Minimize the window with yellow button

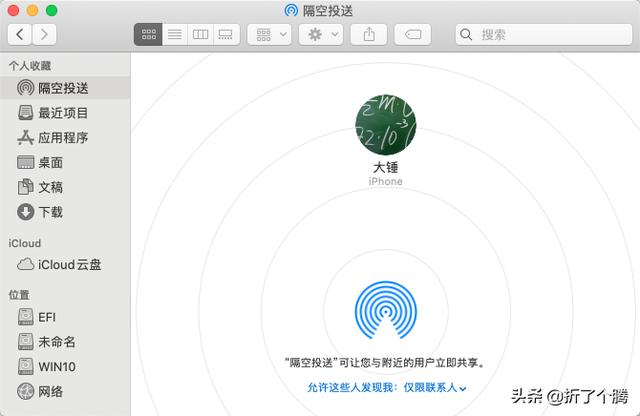(x=32, y=10)
